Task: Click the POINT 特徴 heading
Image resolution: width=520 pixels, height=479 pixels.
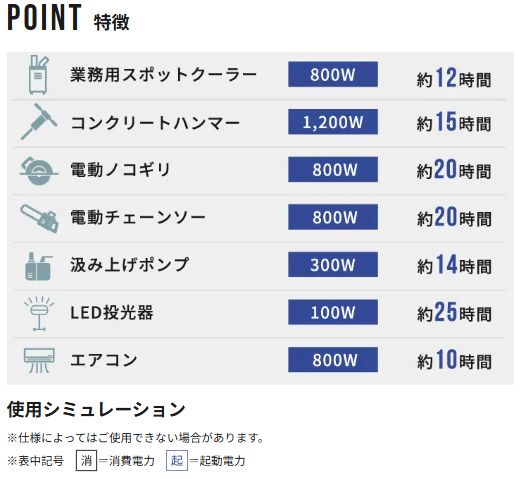Action: pos(68,18)
